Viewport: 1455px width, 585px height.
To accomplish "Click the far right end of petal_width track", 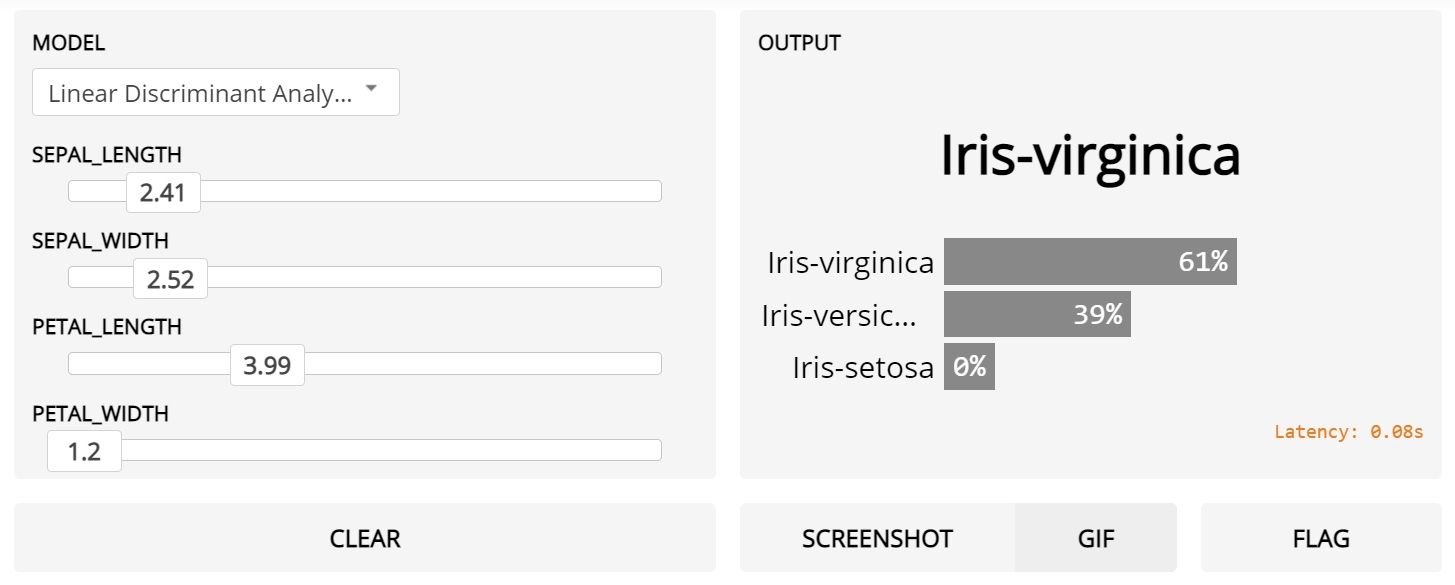I will pyautogui.click(x=655, y=450).
